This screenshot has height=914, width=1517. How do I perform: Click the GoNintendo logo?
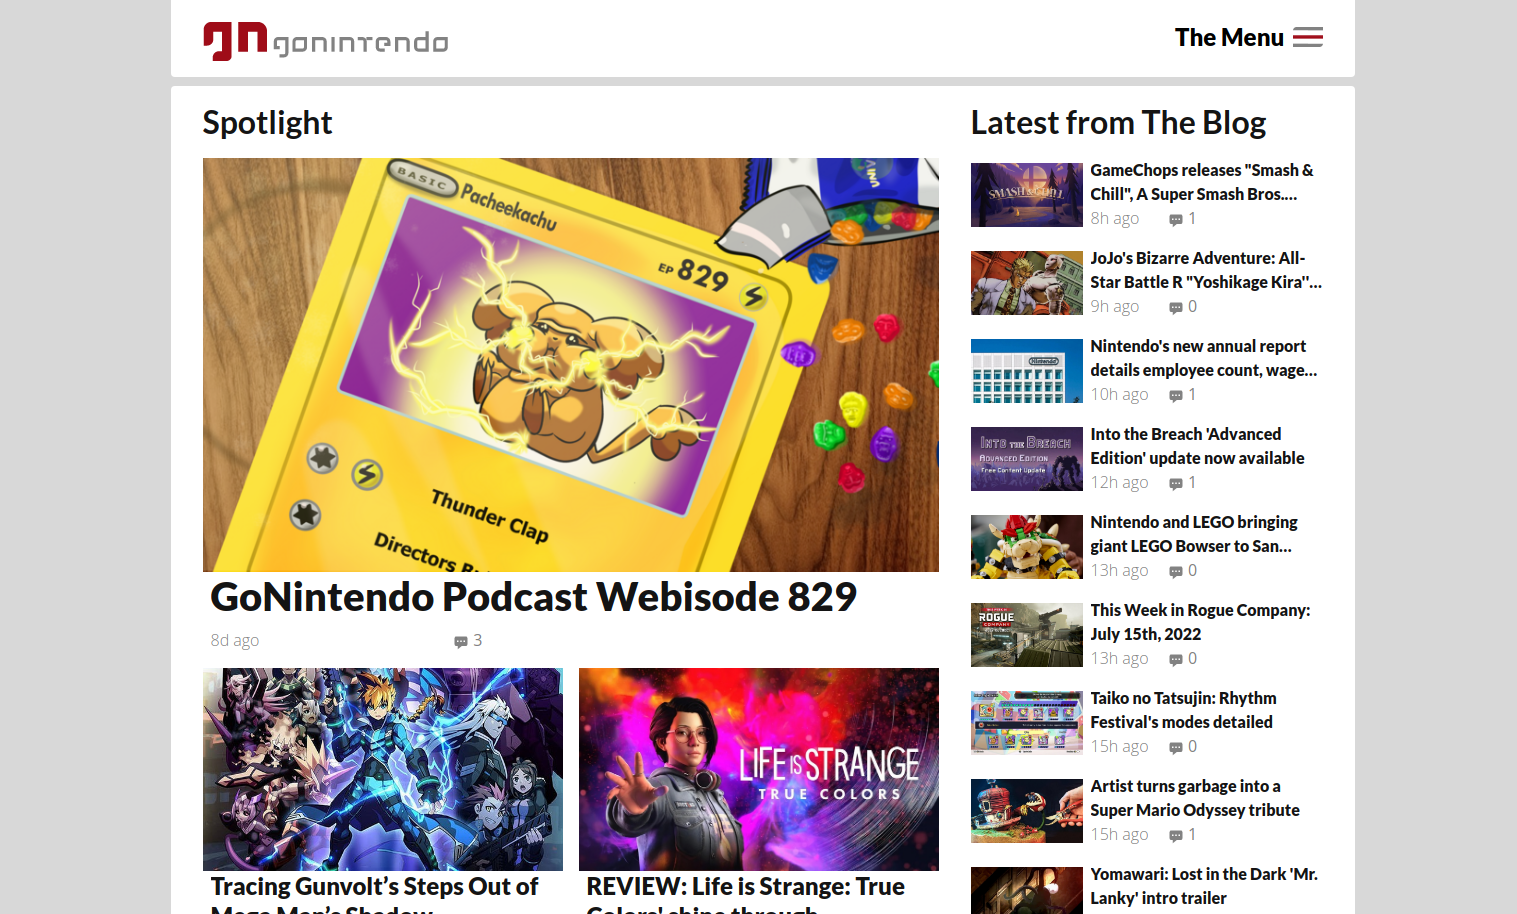coord(325,41)
